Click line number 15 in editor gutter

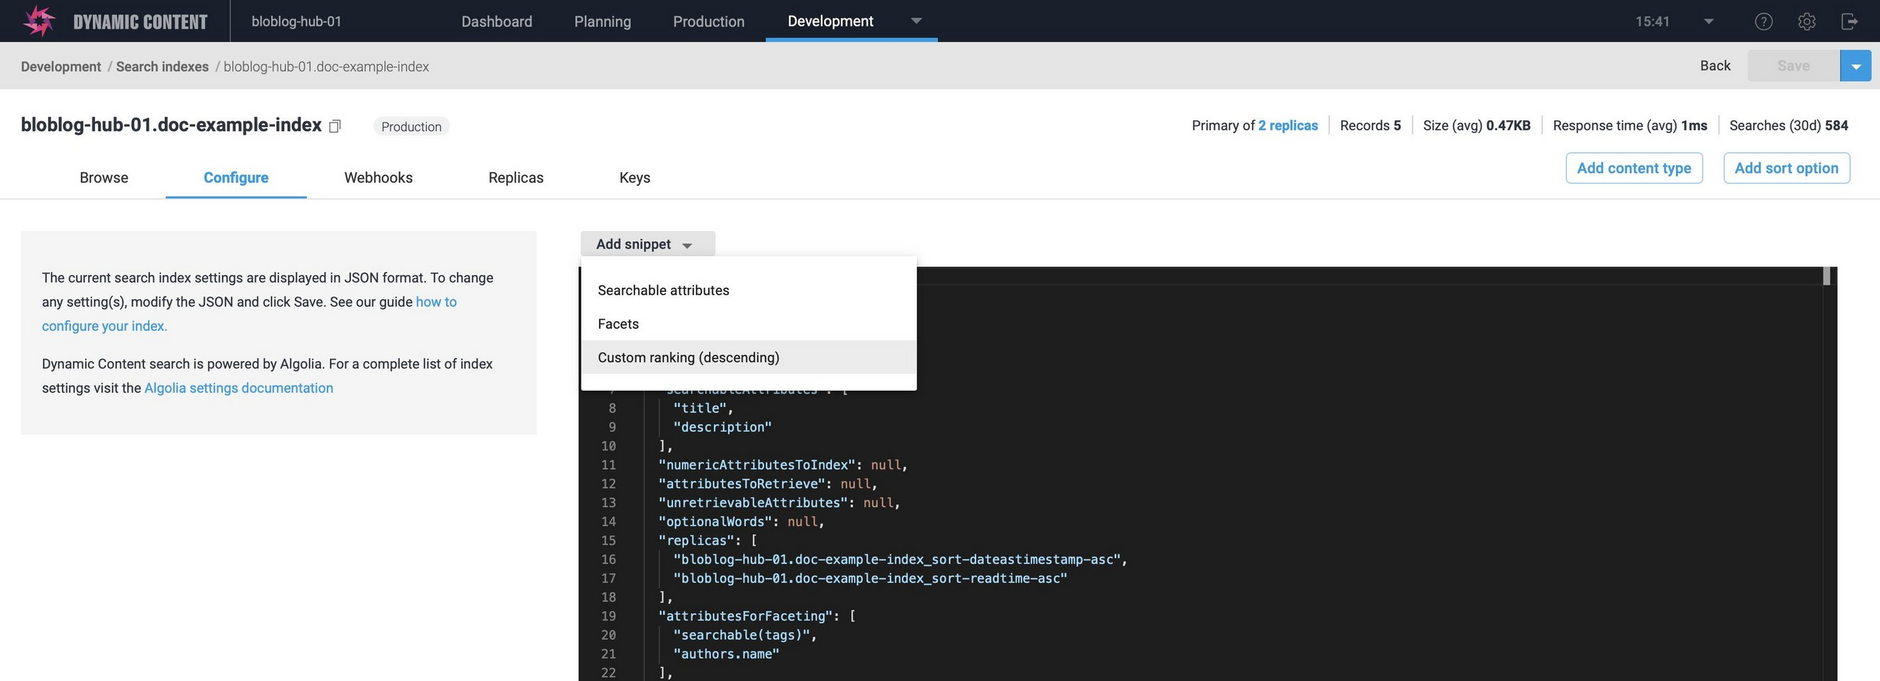tap(608, 541)
